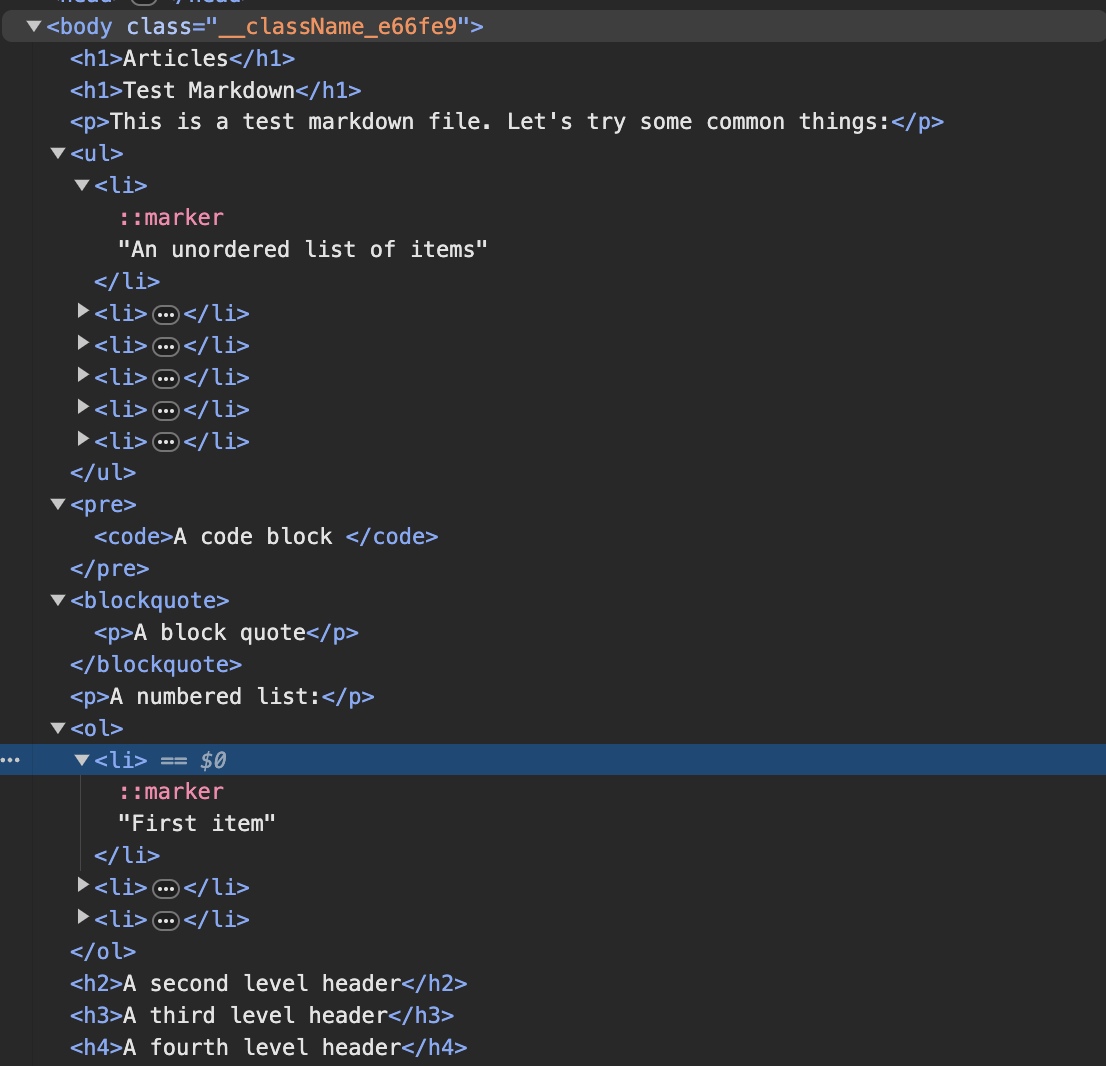Open the three-dot actions menu on selected li row
This screenshot has width=1106, height=1066.
(x=11, y=760)
